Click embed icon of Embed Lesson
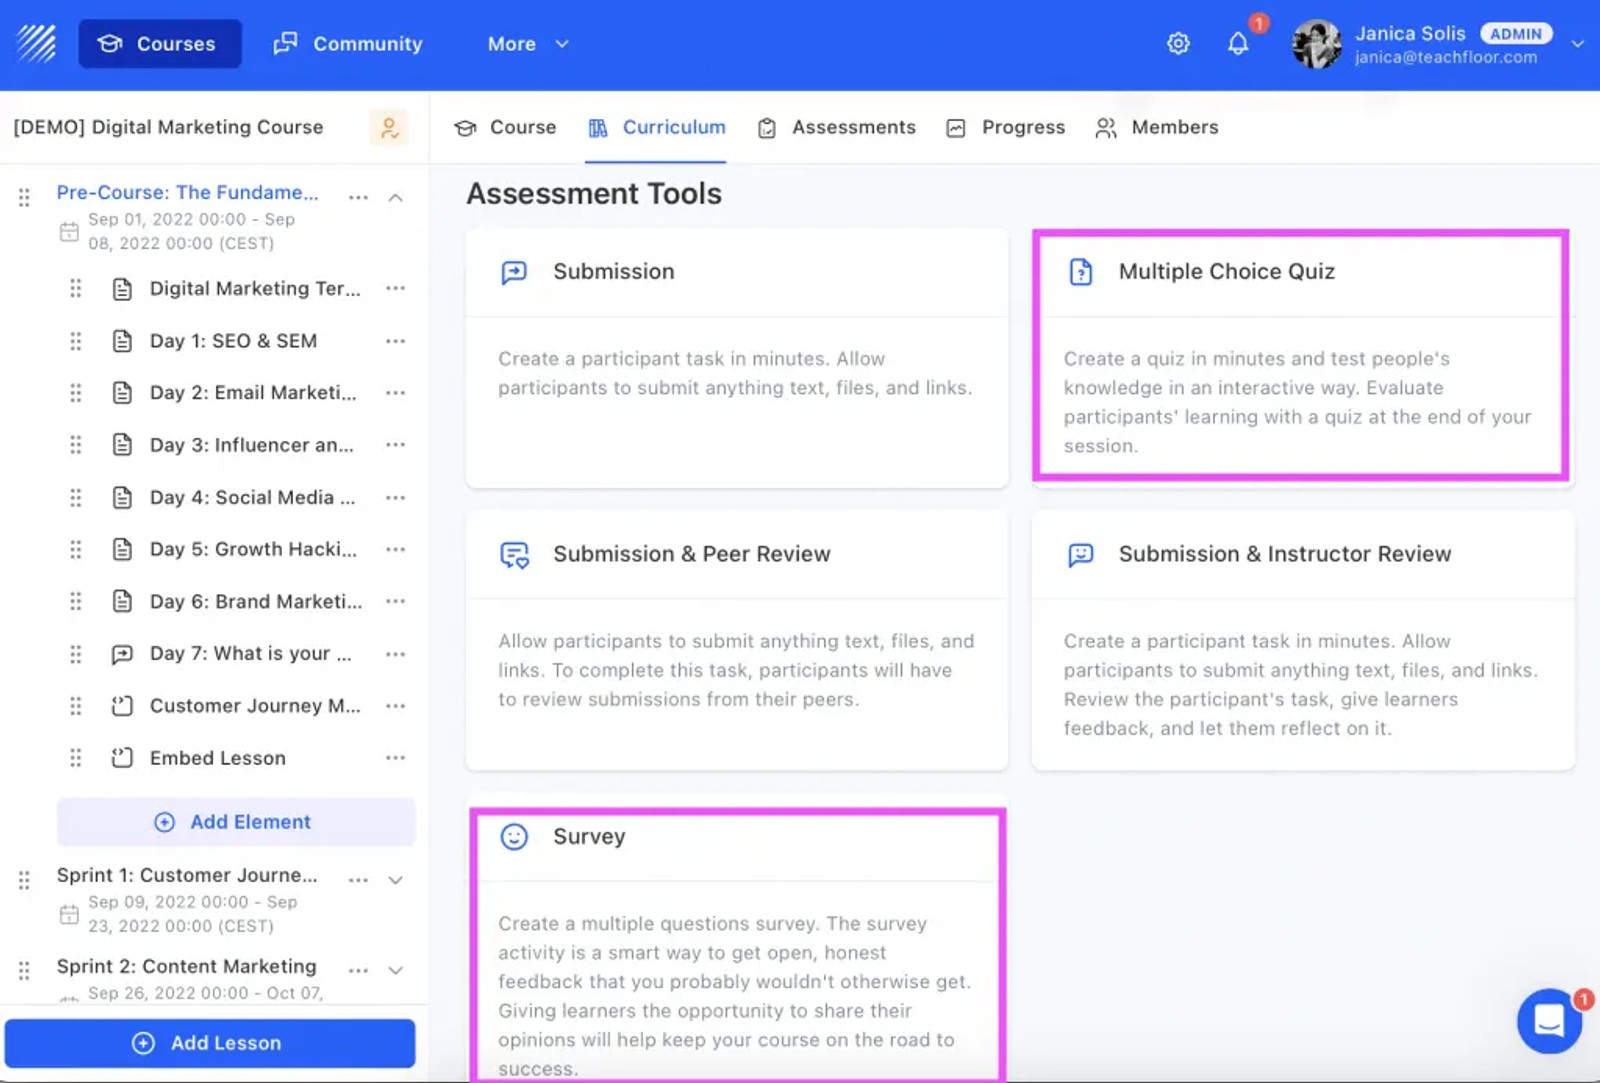 coord(122,758)
